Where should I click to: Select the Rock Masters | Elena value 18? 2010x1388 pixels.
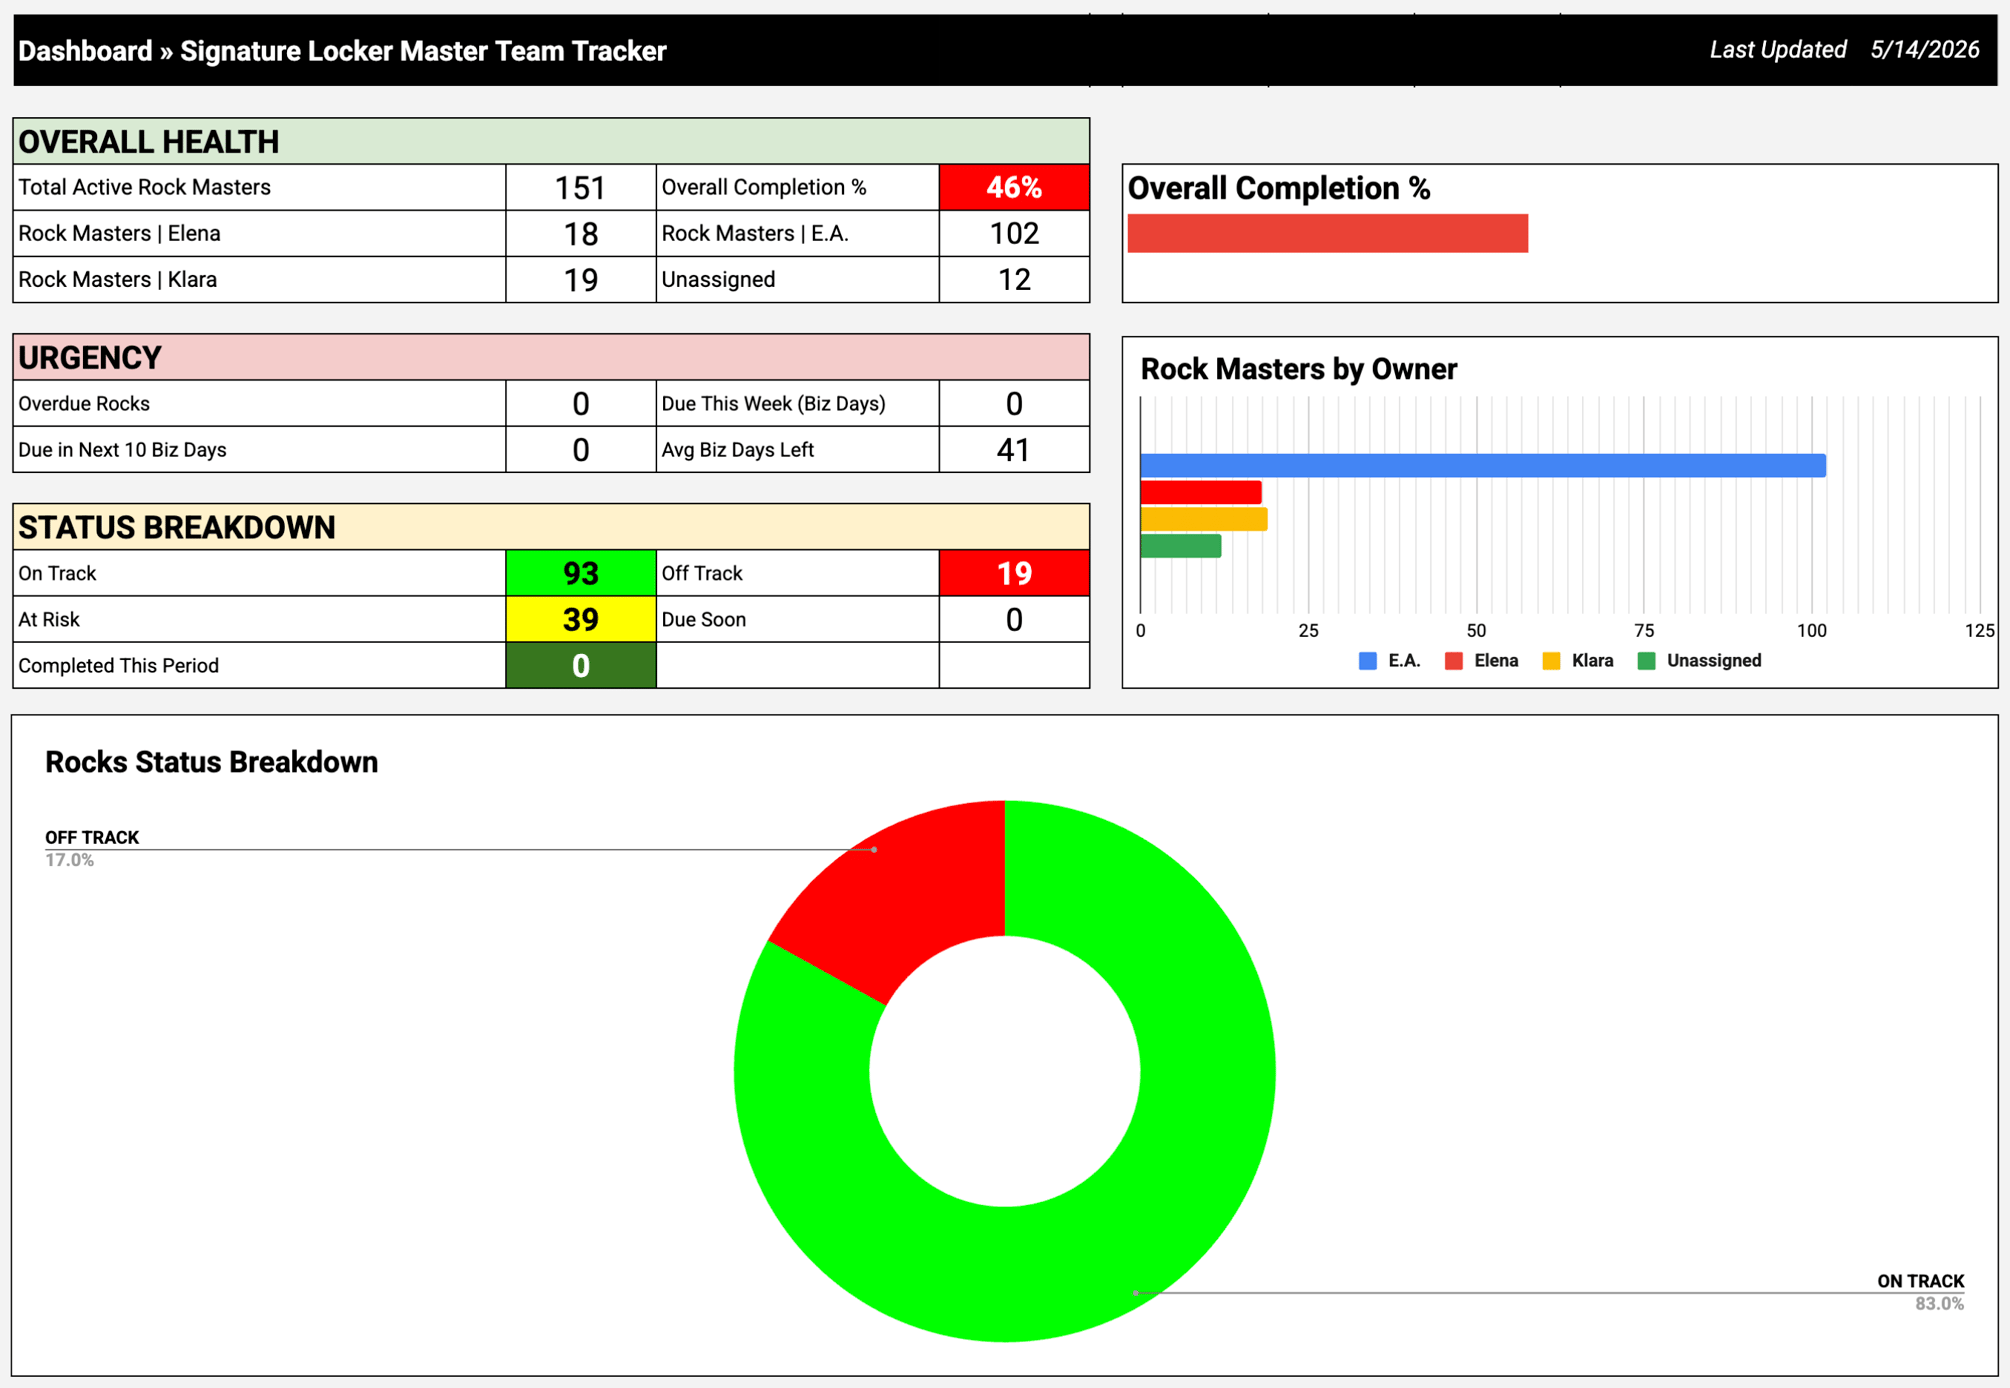[581, 233]
